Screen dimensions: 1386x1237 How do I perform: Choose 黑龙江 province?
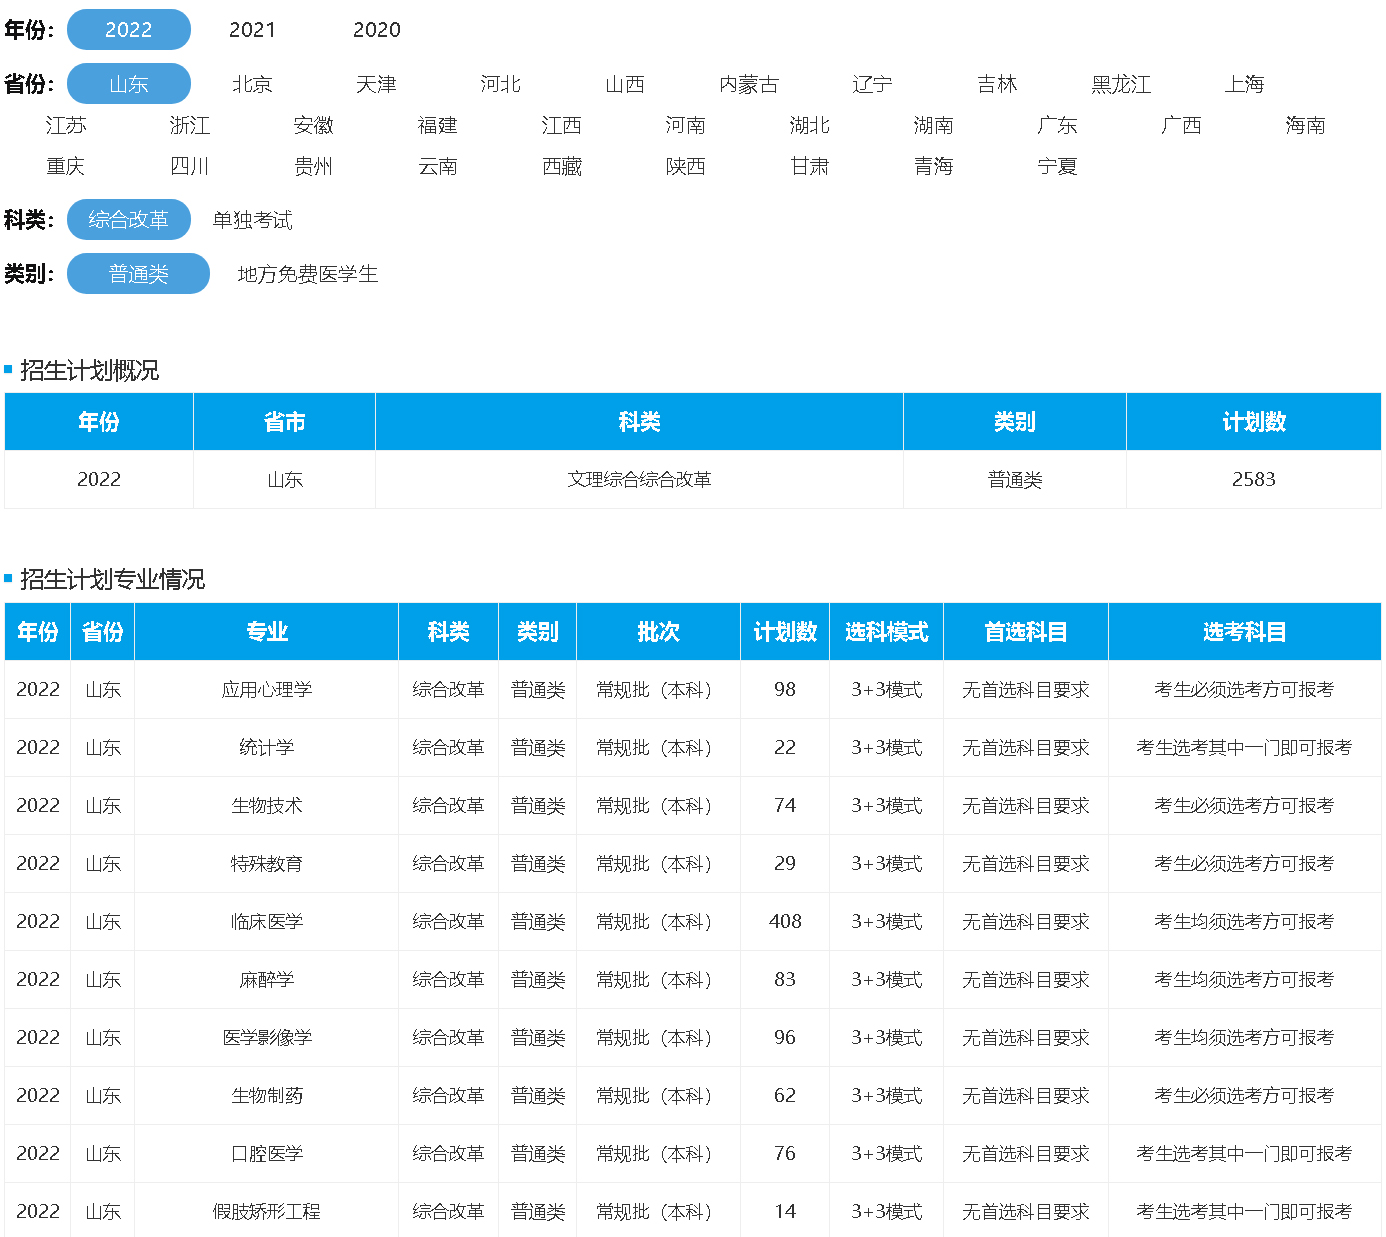tap(1121, 84)
